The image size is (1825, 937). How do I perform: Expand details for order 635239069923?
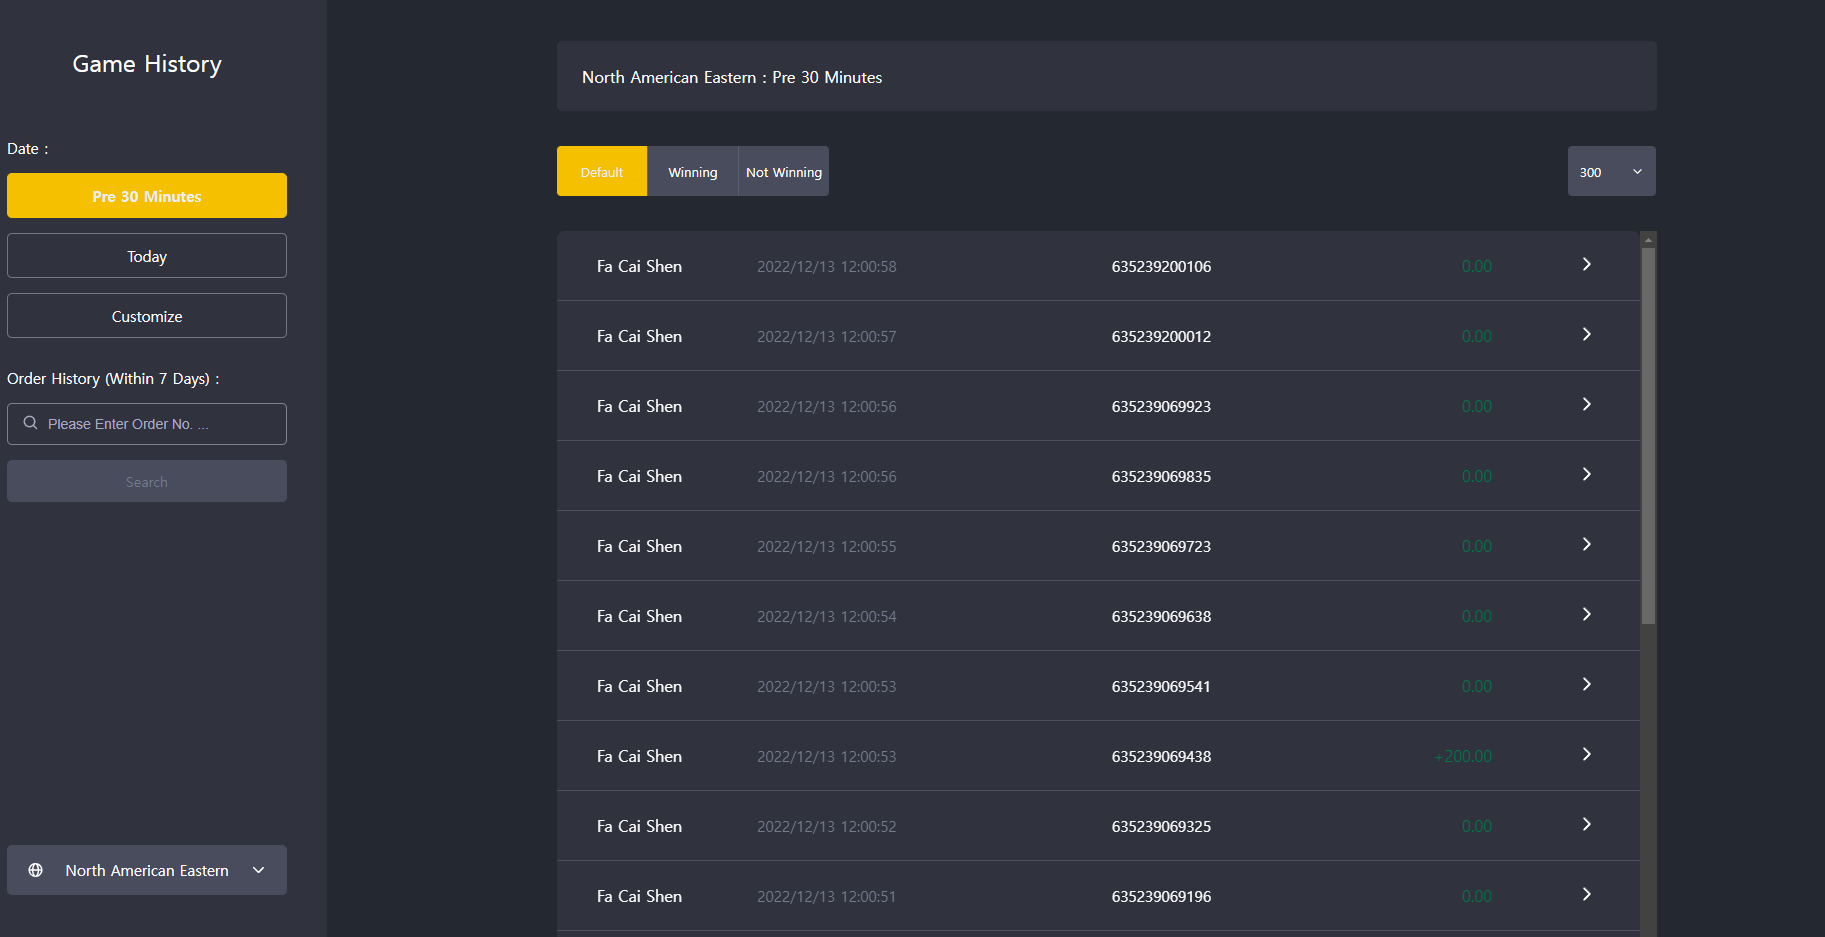(x=1587, y=404)
